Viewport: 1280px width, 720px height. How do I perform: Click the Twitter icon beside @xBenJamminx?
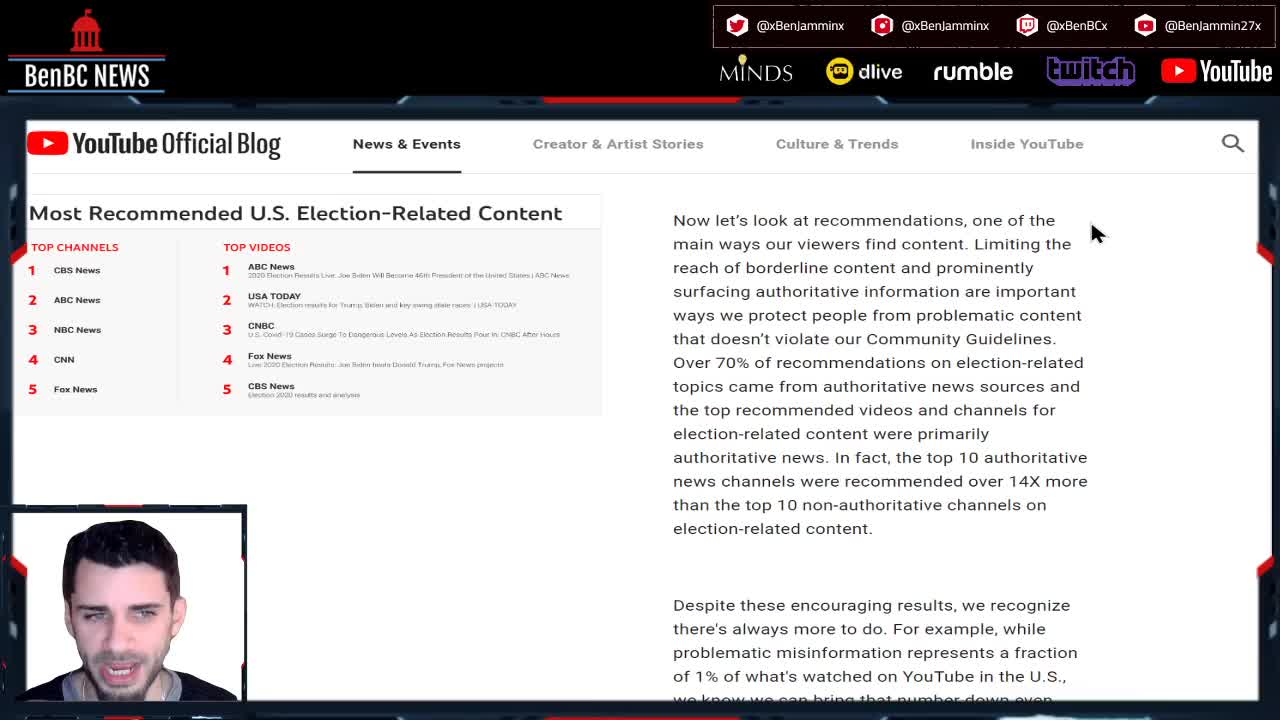pos(737,25)
